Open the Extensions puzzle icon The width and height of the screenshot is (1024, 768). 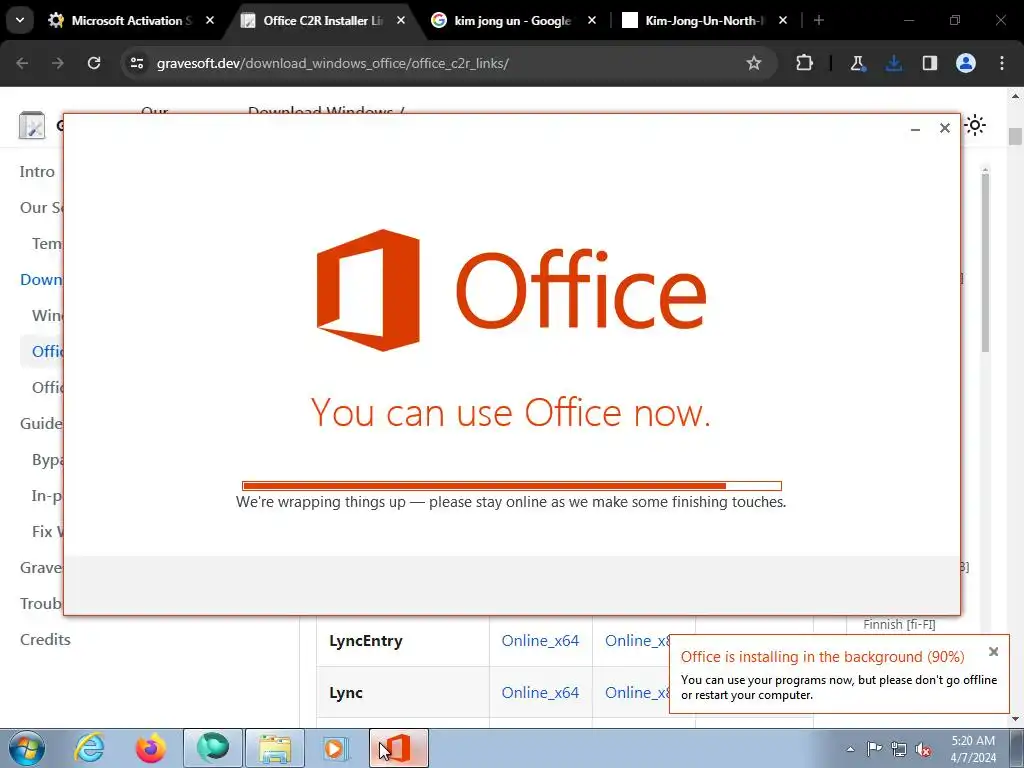pos(805,63)
